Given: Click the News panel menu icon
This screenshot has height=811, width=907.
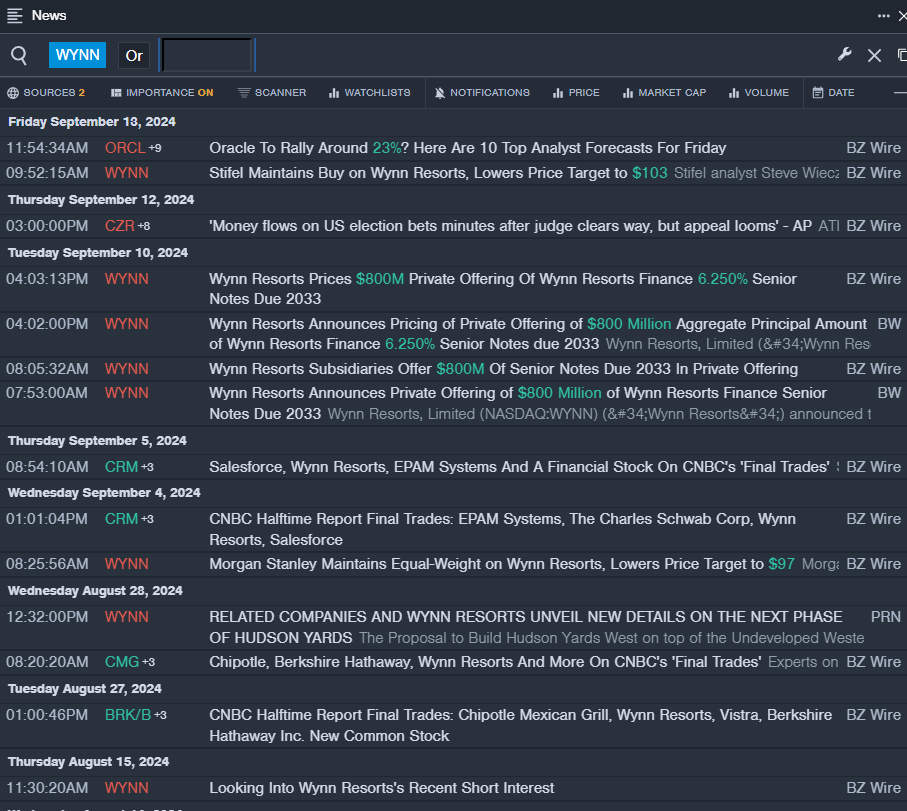Looking at the screenshot, I should [14, 16].
